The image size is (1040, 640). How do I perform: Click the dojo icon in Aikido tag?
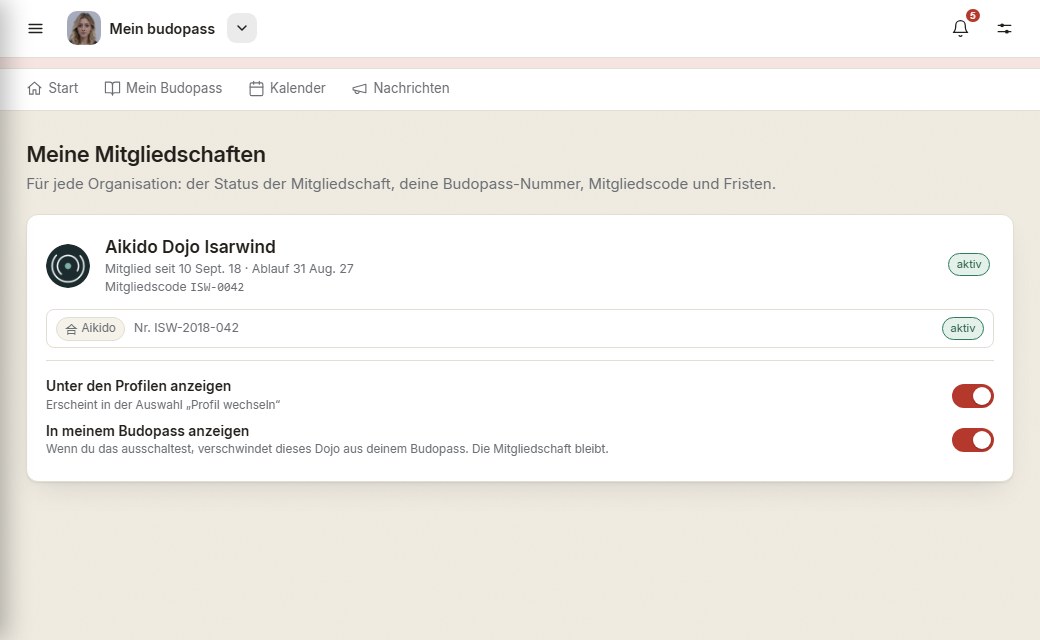[x=71, y=329]
